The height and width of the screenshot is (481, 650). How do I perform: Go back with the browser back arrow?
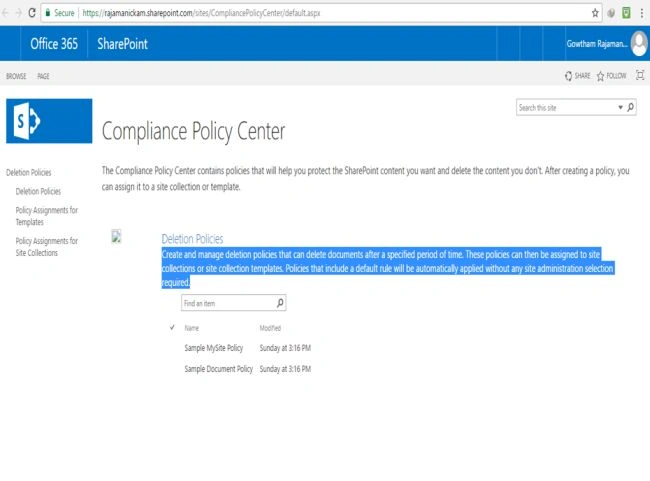(x=5, y=13)
